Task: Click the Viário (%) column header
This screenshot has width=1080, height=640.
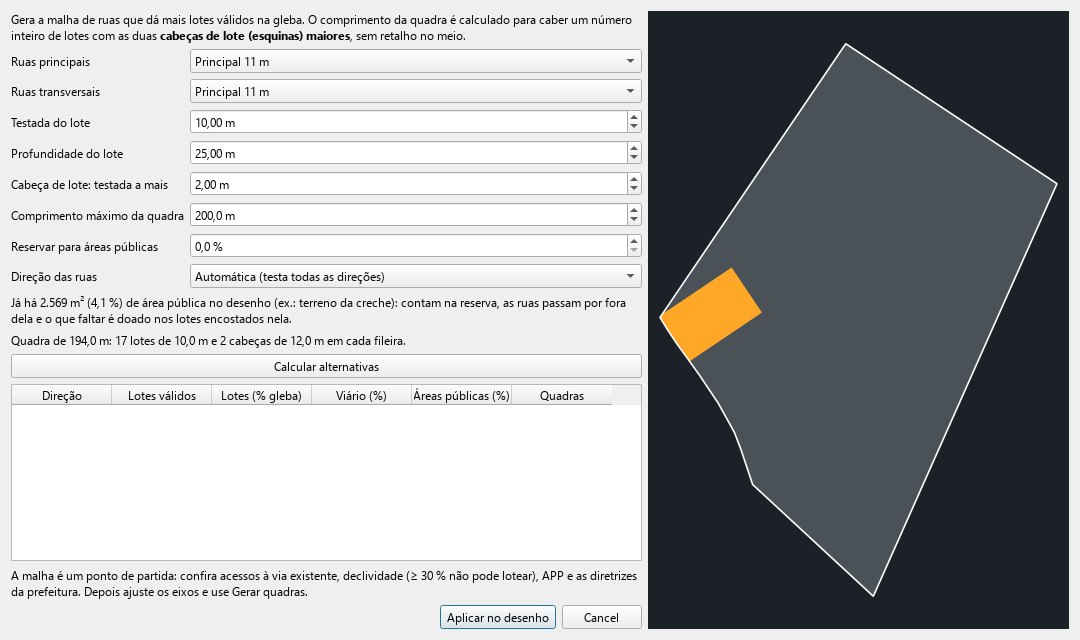Action: coord(361,395)
